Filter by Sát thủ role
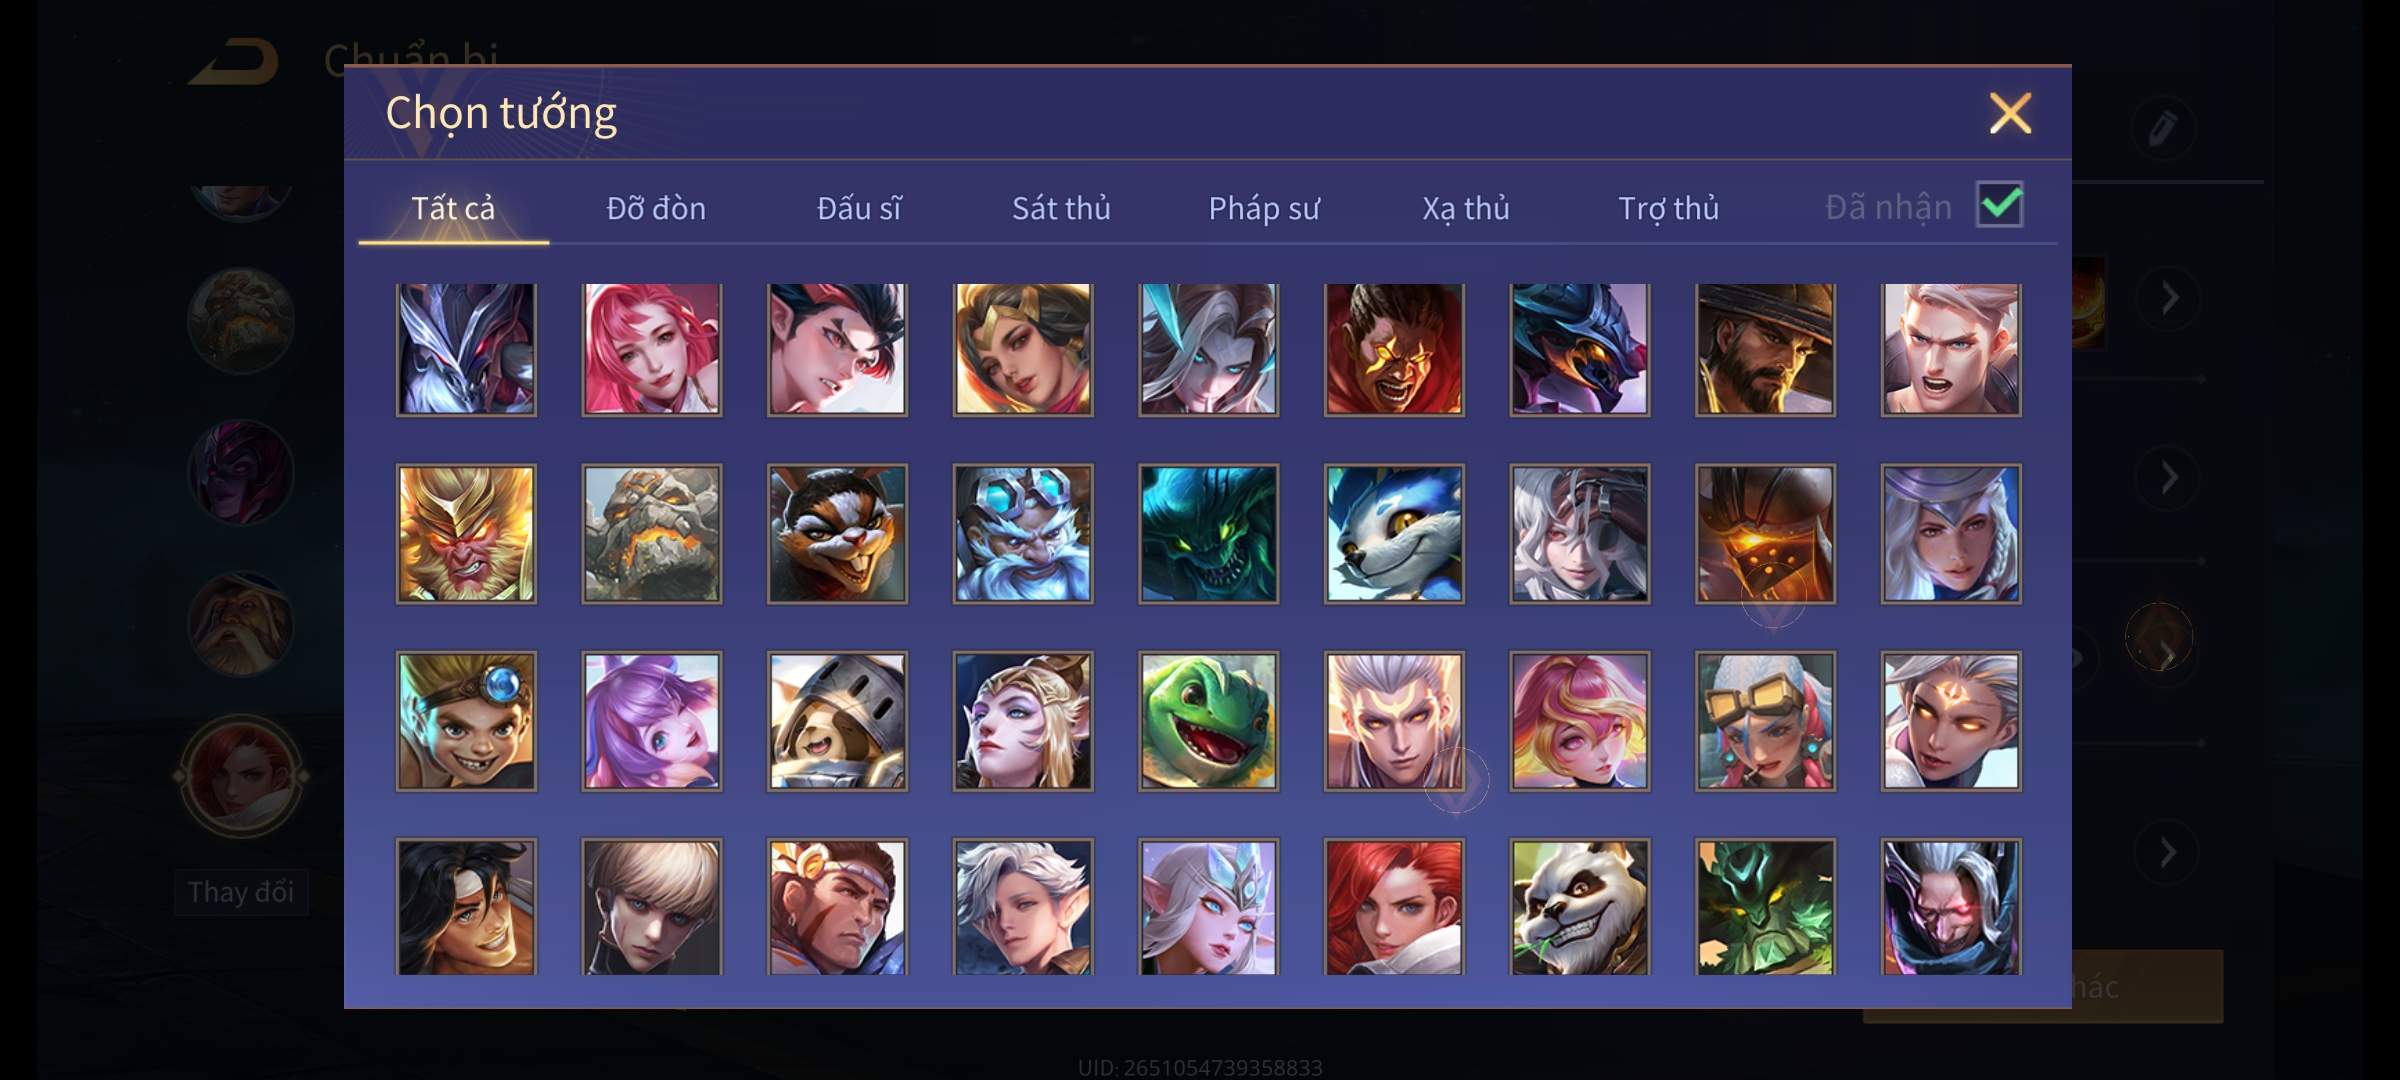2400x1080 pixels. tap(1061, 208)
